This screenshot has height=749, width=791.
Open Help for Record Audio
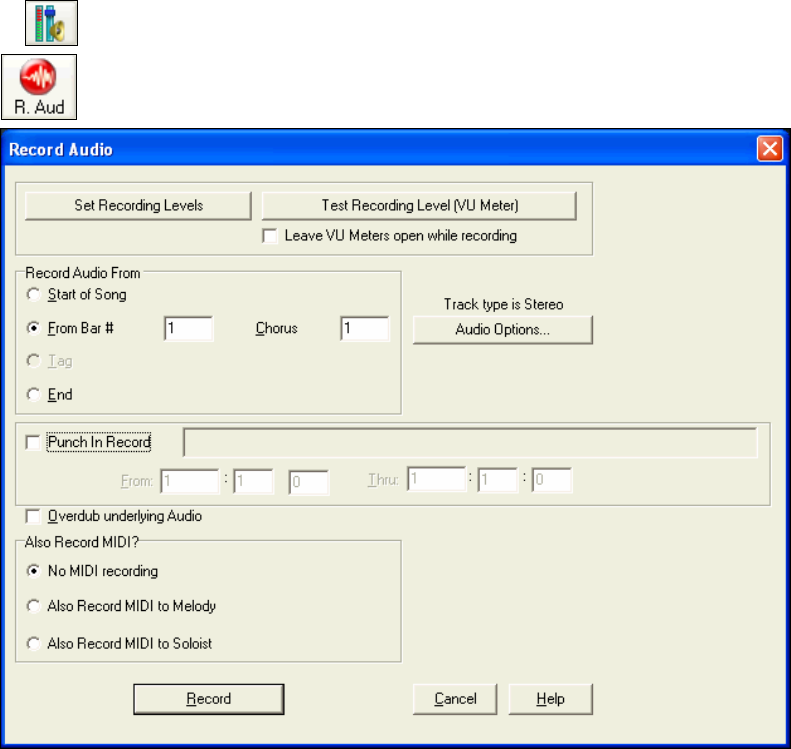pyautogui.click(x=550, y=699)
